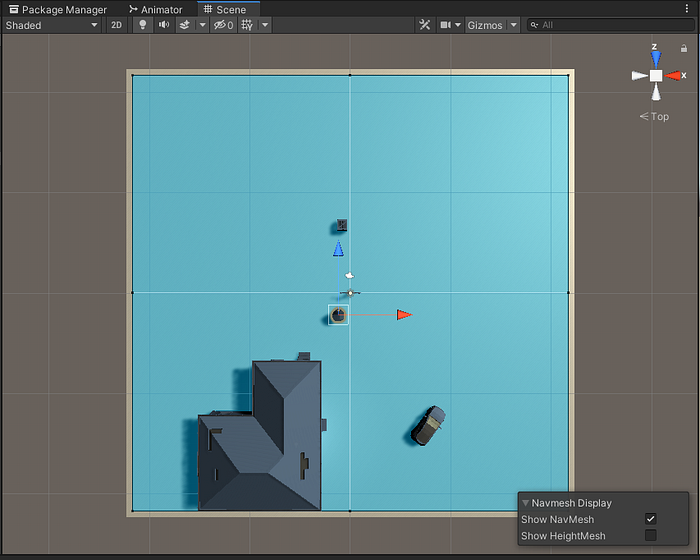The width and height of the screenshot is (700, 560).
Task: Toggle effects (skybox, fog) icon
Action: [x=184, y=25]
